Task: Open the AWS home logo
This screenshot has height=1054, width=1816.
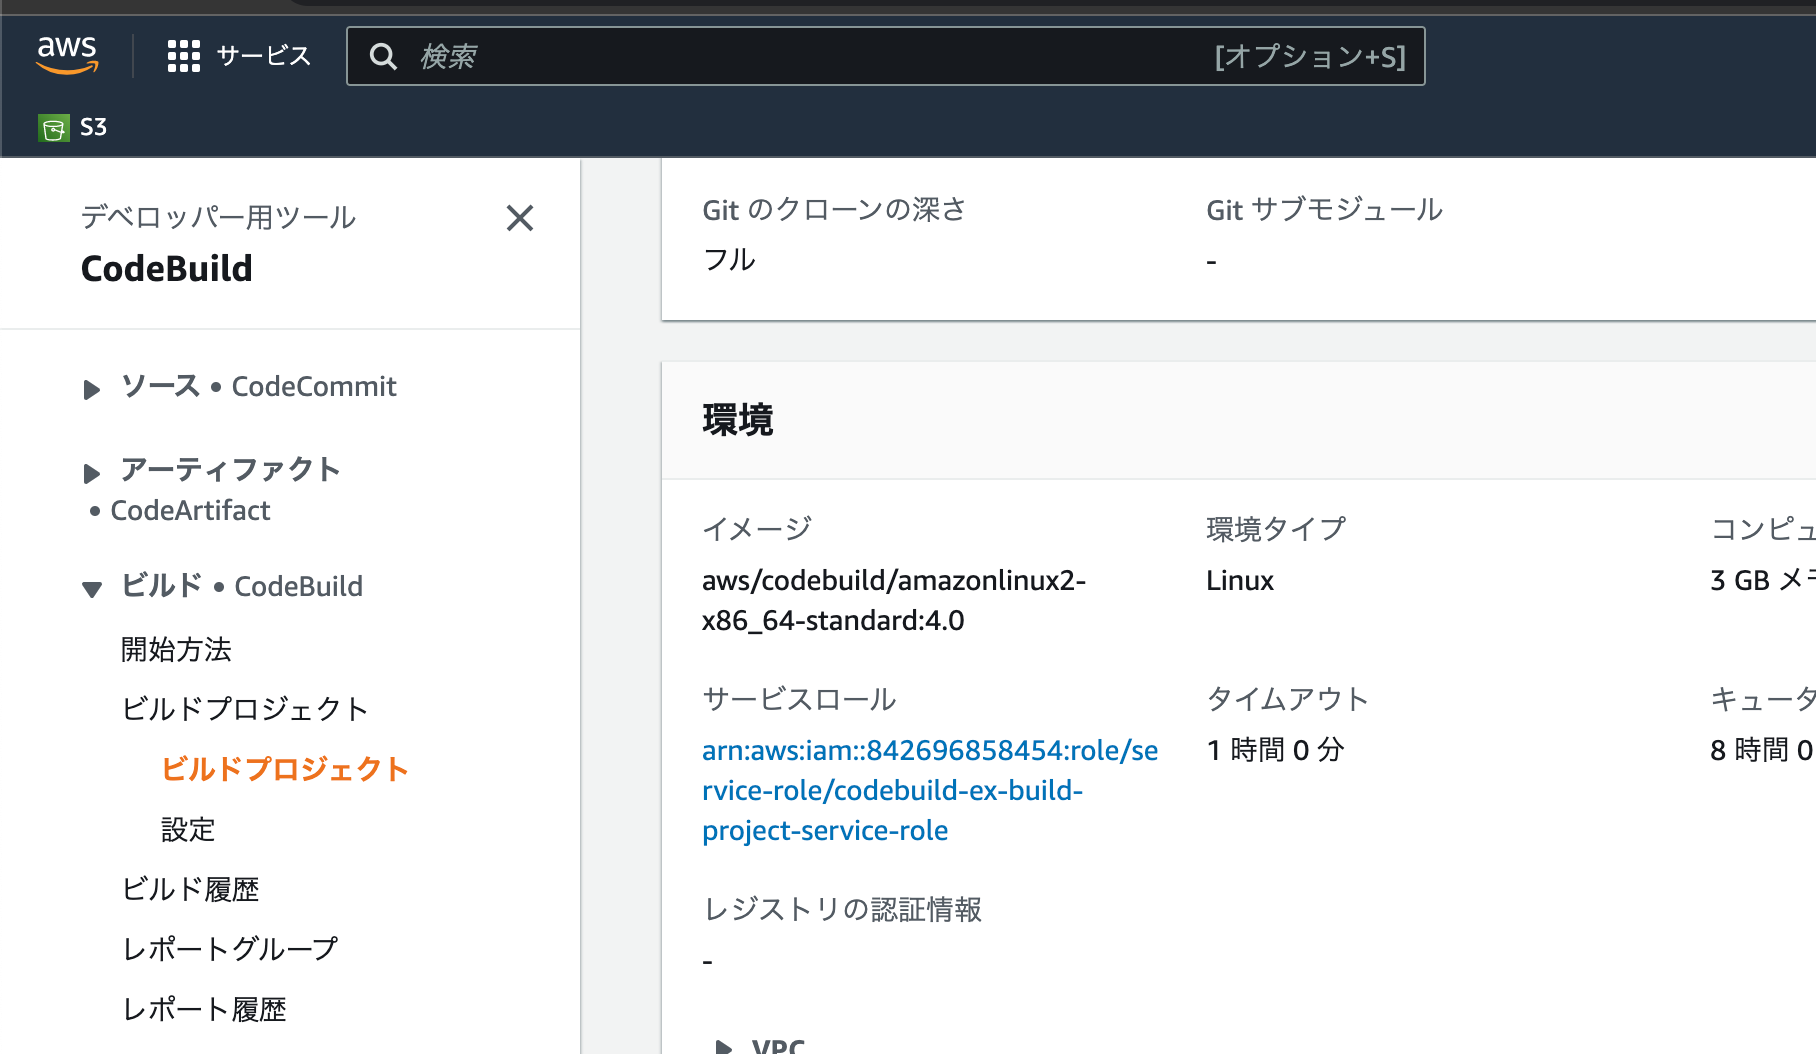Action: (x=67, y=54)
